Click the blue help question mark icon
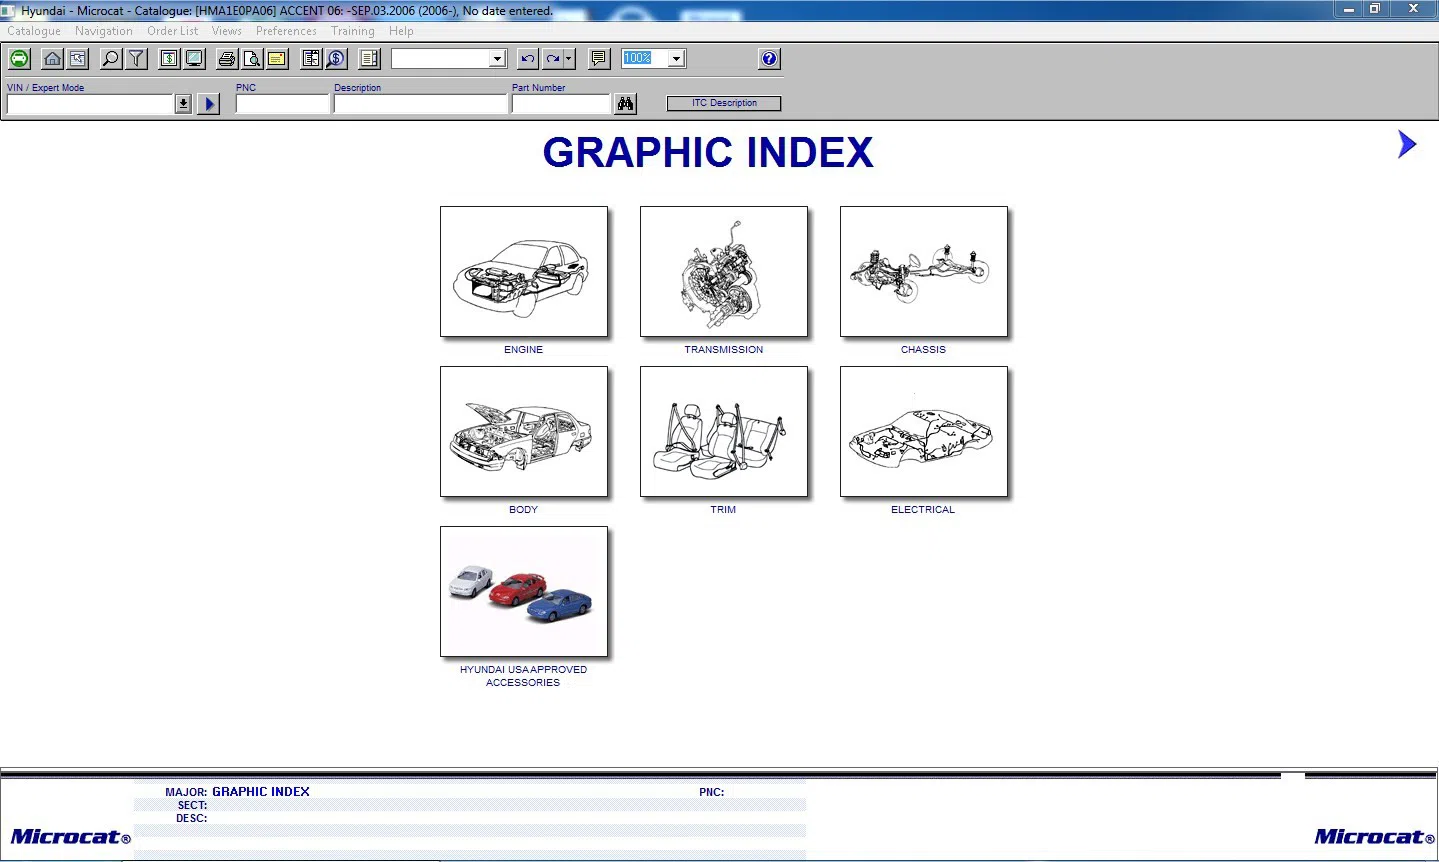The width and height of the screenshot is (1439, 862). click(769, 59)
